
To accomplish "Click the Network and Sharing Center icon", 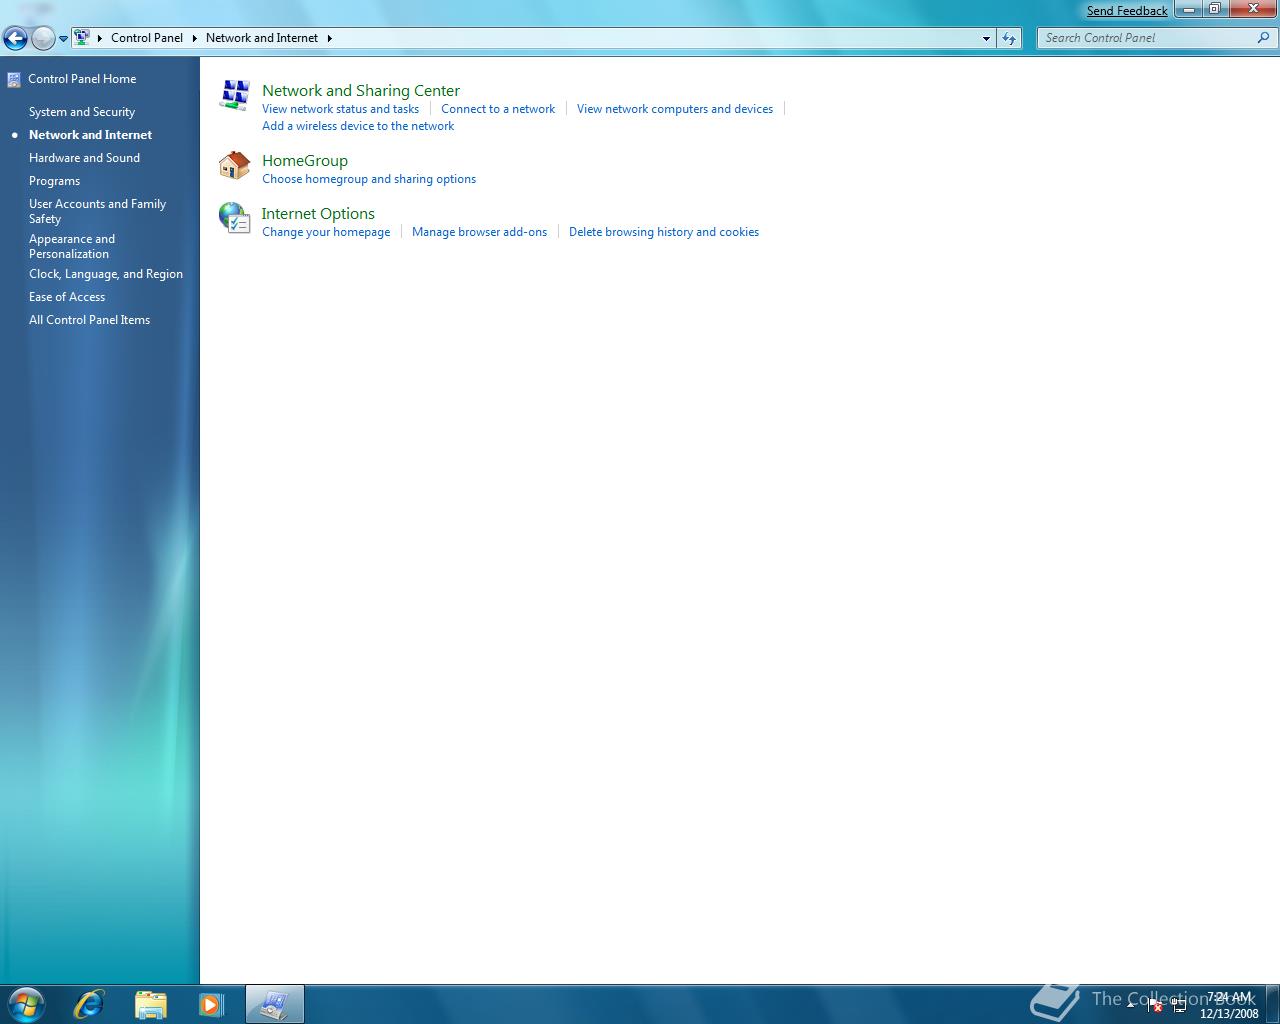I will click(x=234, y=95).
